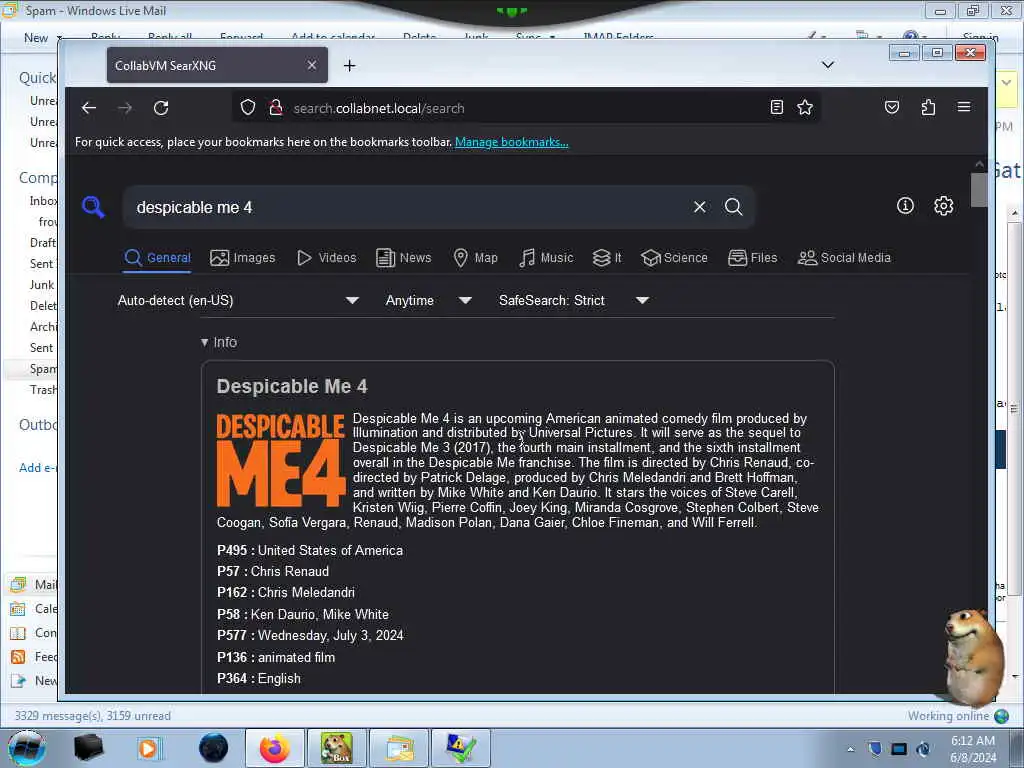This screenshot has height=768, width=1024.
Task: Click the P577 release date value
Action: (330, 635)
